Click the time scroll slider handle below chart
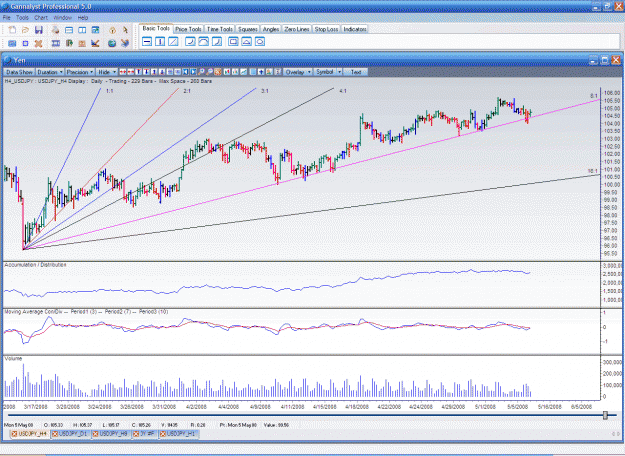 point(605,415)
